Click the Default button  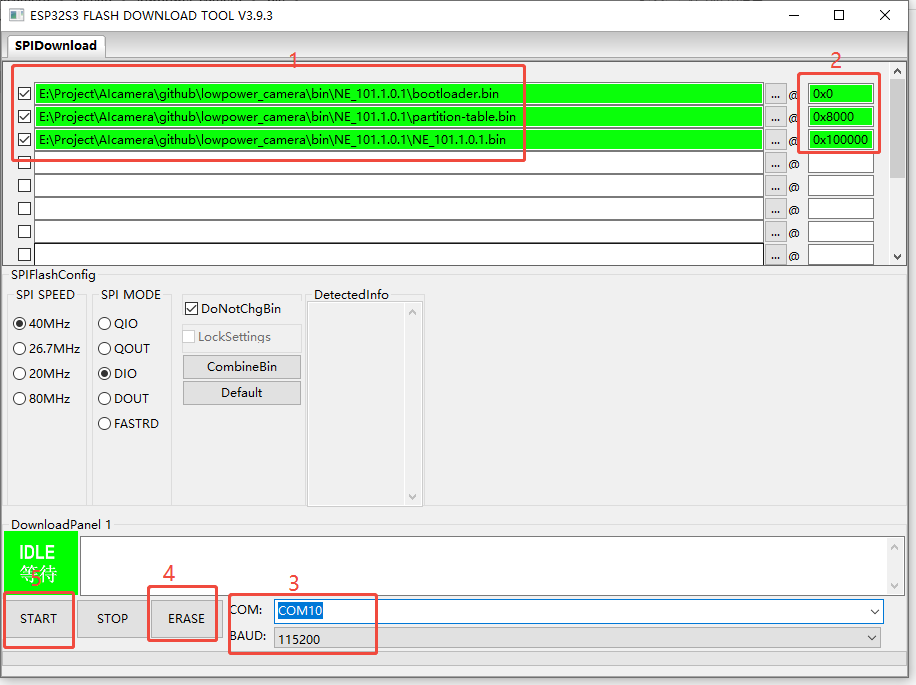click(x=241, y=393)
